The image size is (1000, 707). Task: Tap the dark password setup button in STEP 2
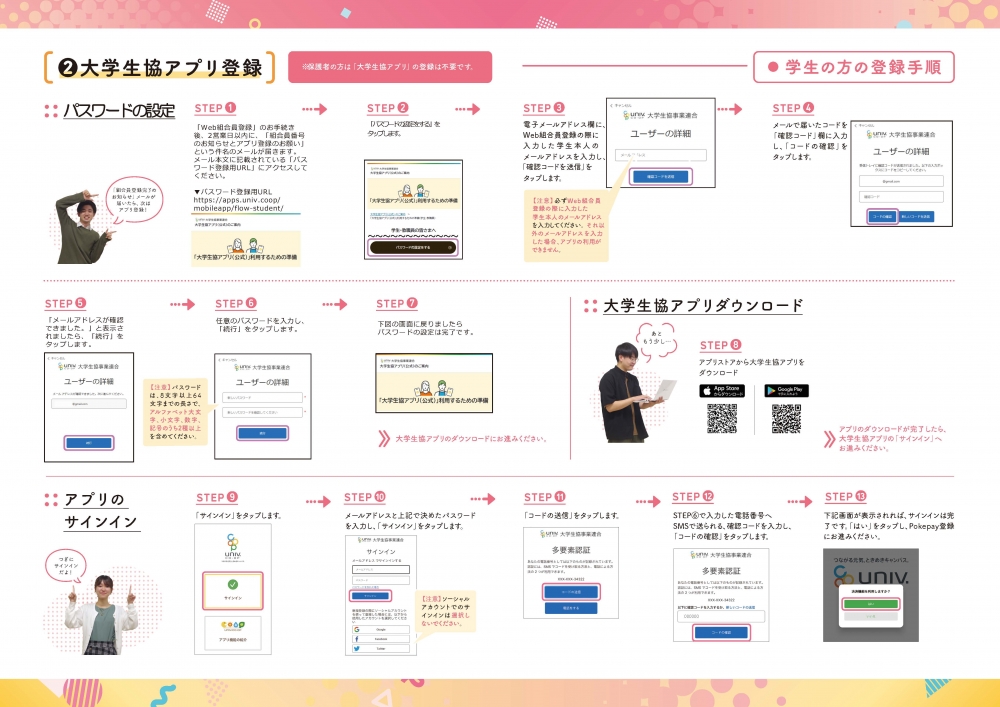(412, 246)
